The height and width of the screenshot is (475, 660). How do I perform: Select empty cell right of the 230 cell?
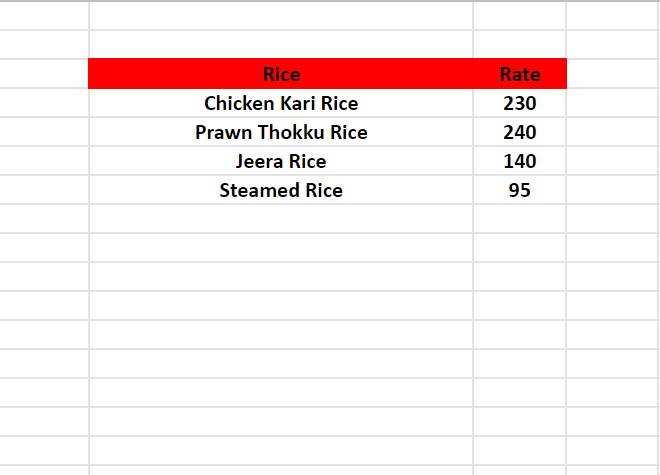coord(612,103)
